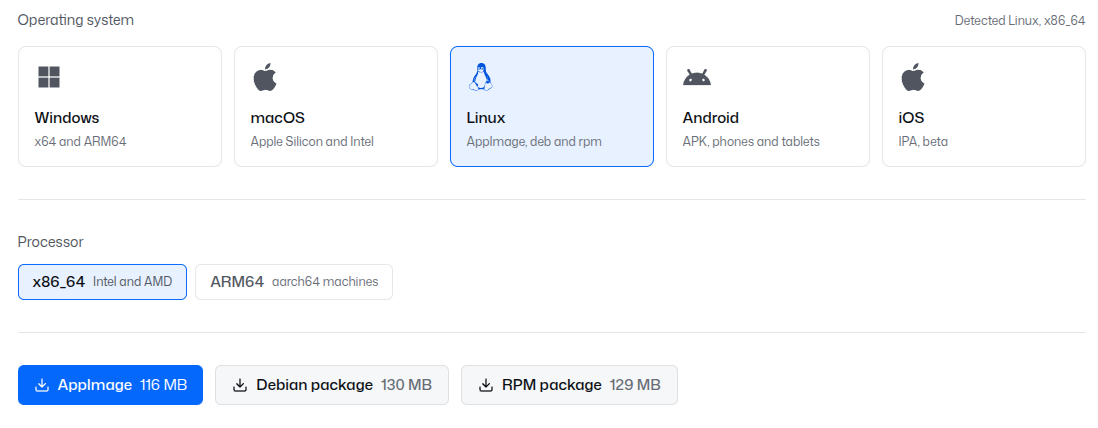Viewport: 1098px width, 428px height.
Task: Click "x64 and ARM64" under Windows
Action: [81, 141]
